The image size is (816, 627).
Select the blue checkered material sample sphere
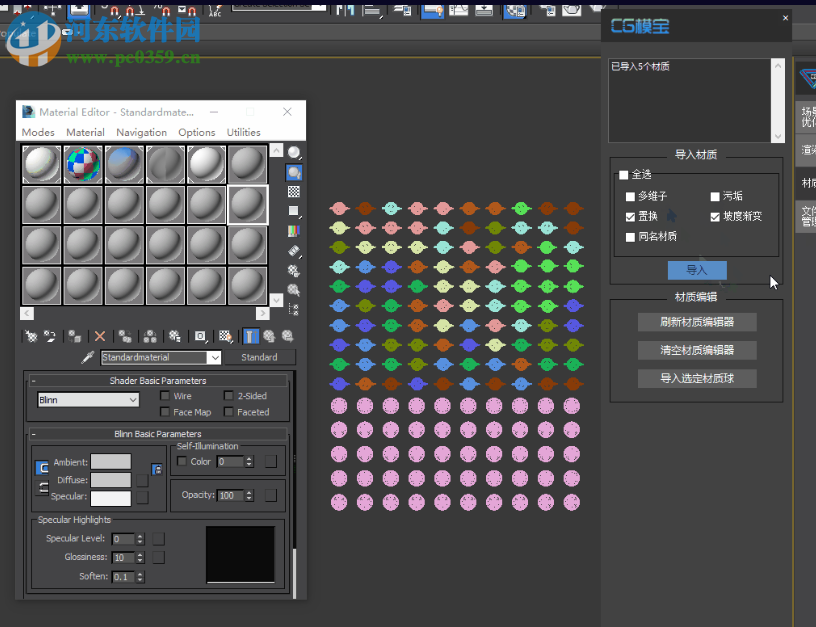(x=83, y=164)
